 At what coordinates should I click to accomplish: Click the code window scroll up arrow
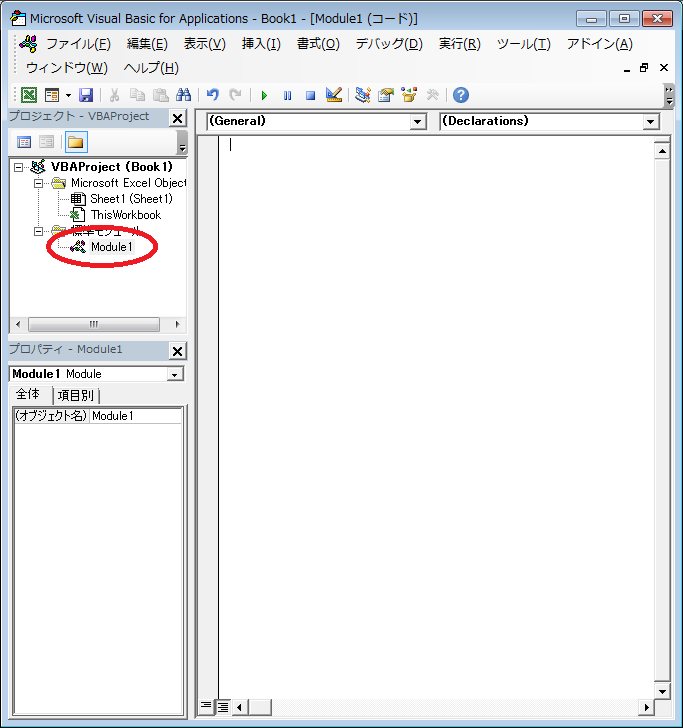pyautogui.click(x=662, y=151)
